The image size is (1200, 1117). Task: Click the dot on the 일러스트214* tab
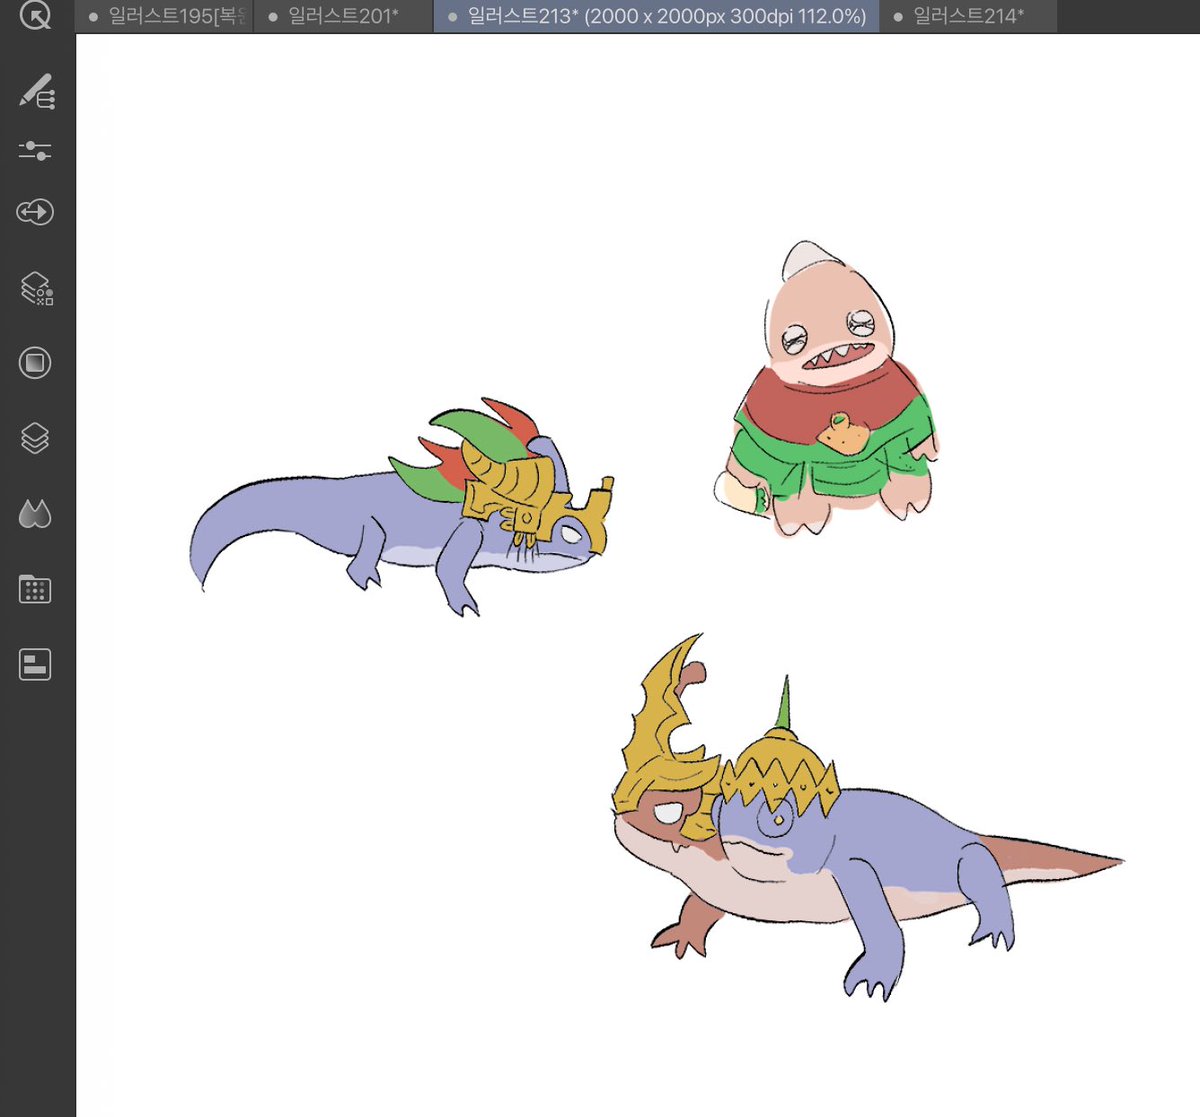click(x=898, y=17)
